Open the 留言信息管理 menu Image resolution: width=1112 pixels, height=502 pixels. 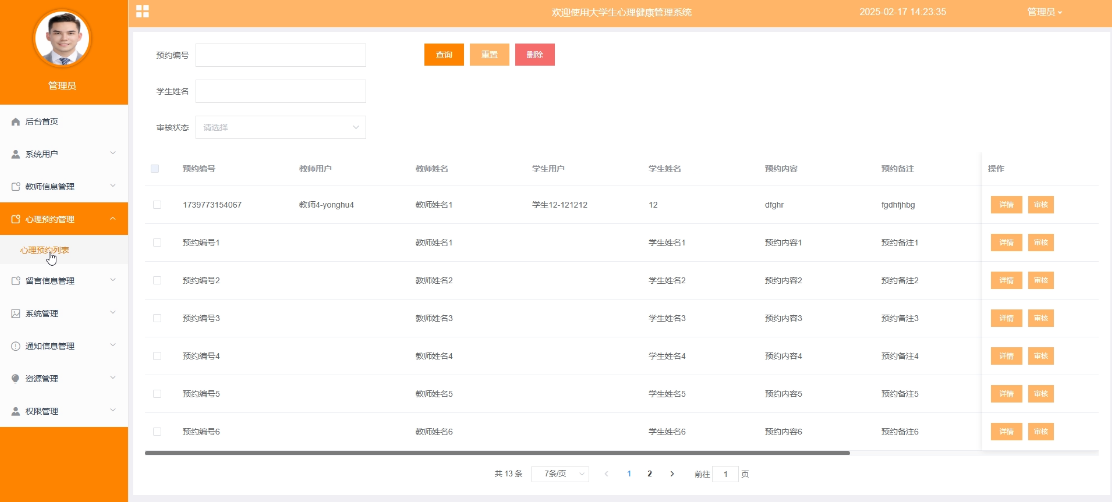click(x=64, y=281)
